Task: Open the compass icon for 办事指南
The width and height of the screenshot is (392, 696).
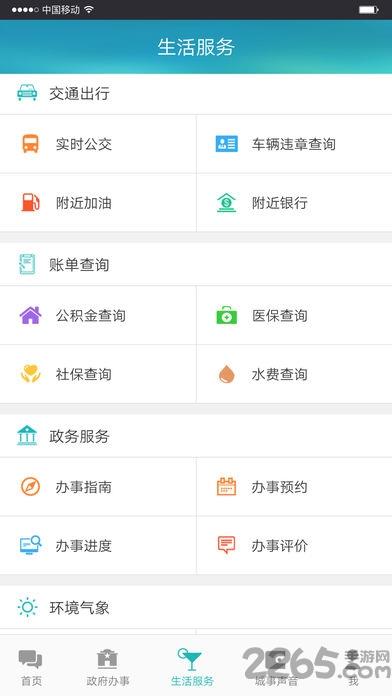Action: 31,486
